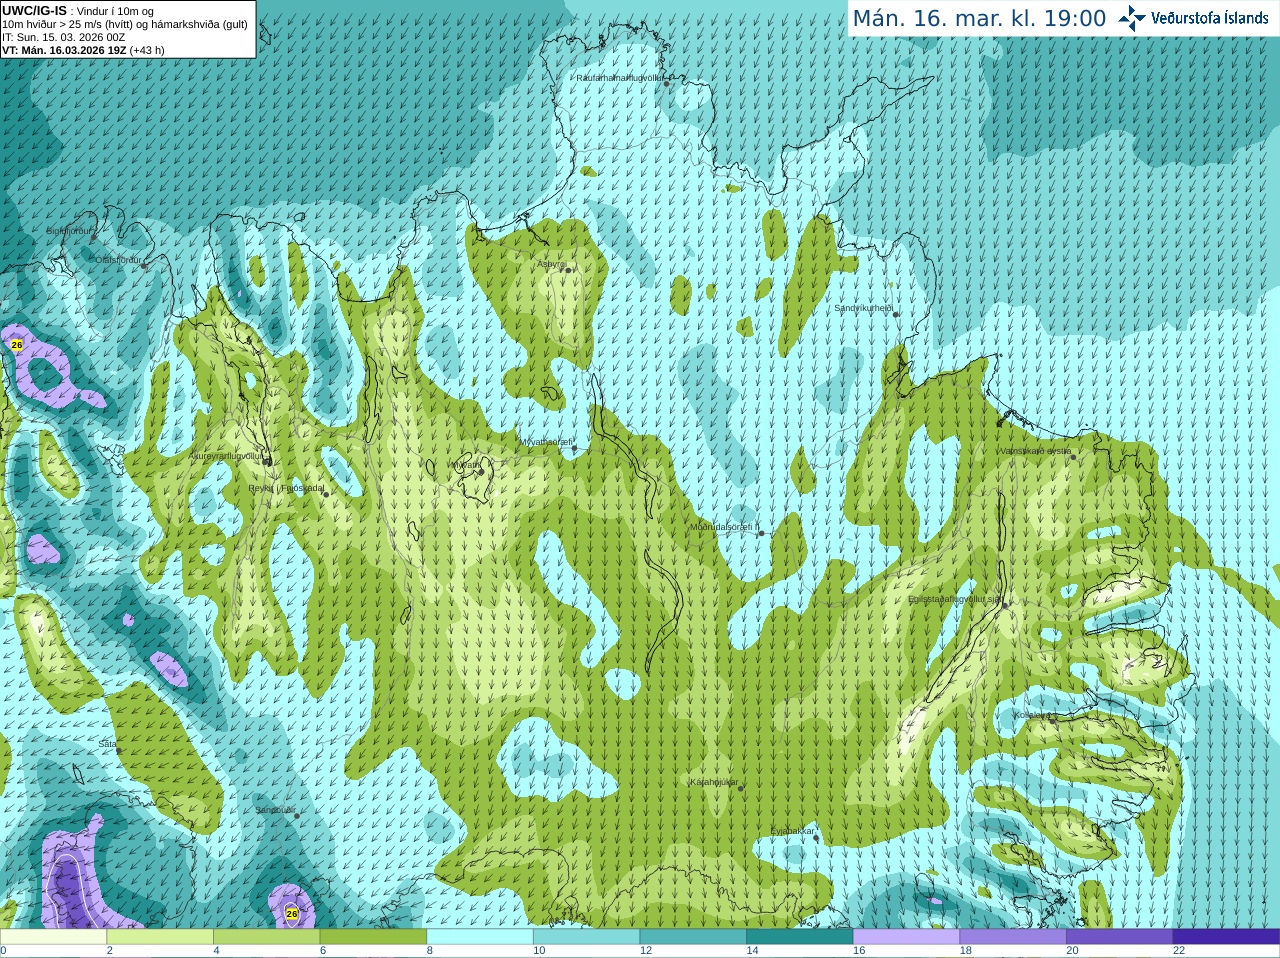Click the yellow 26 gust label below Sandbúðir
Image resolution: width=1280 pixels, height=958 pixels.
(x=292, y=913)
